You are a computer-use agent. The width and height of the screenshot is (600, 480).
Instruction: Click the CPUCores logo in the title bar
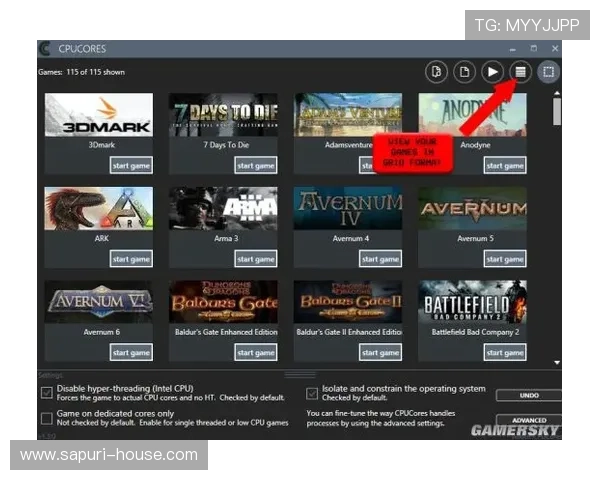click(45, 48)
